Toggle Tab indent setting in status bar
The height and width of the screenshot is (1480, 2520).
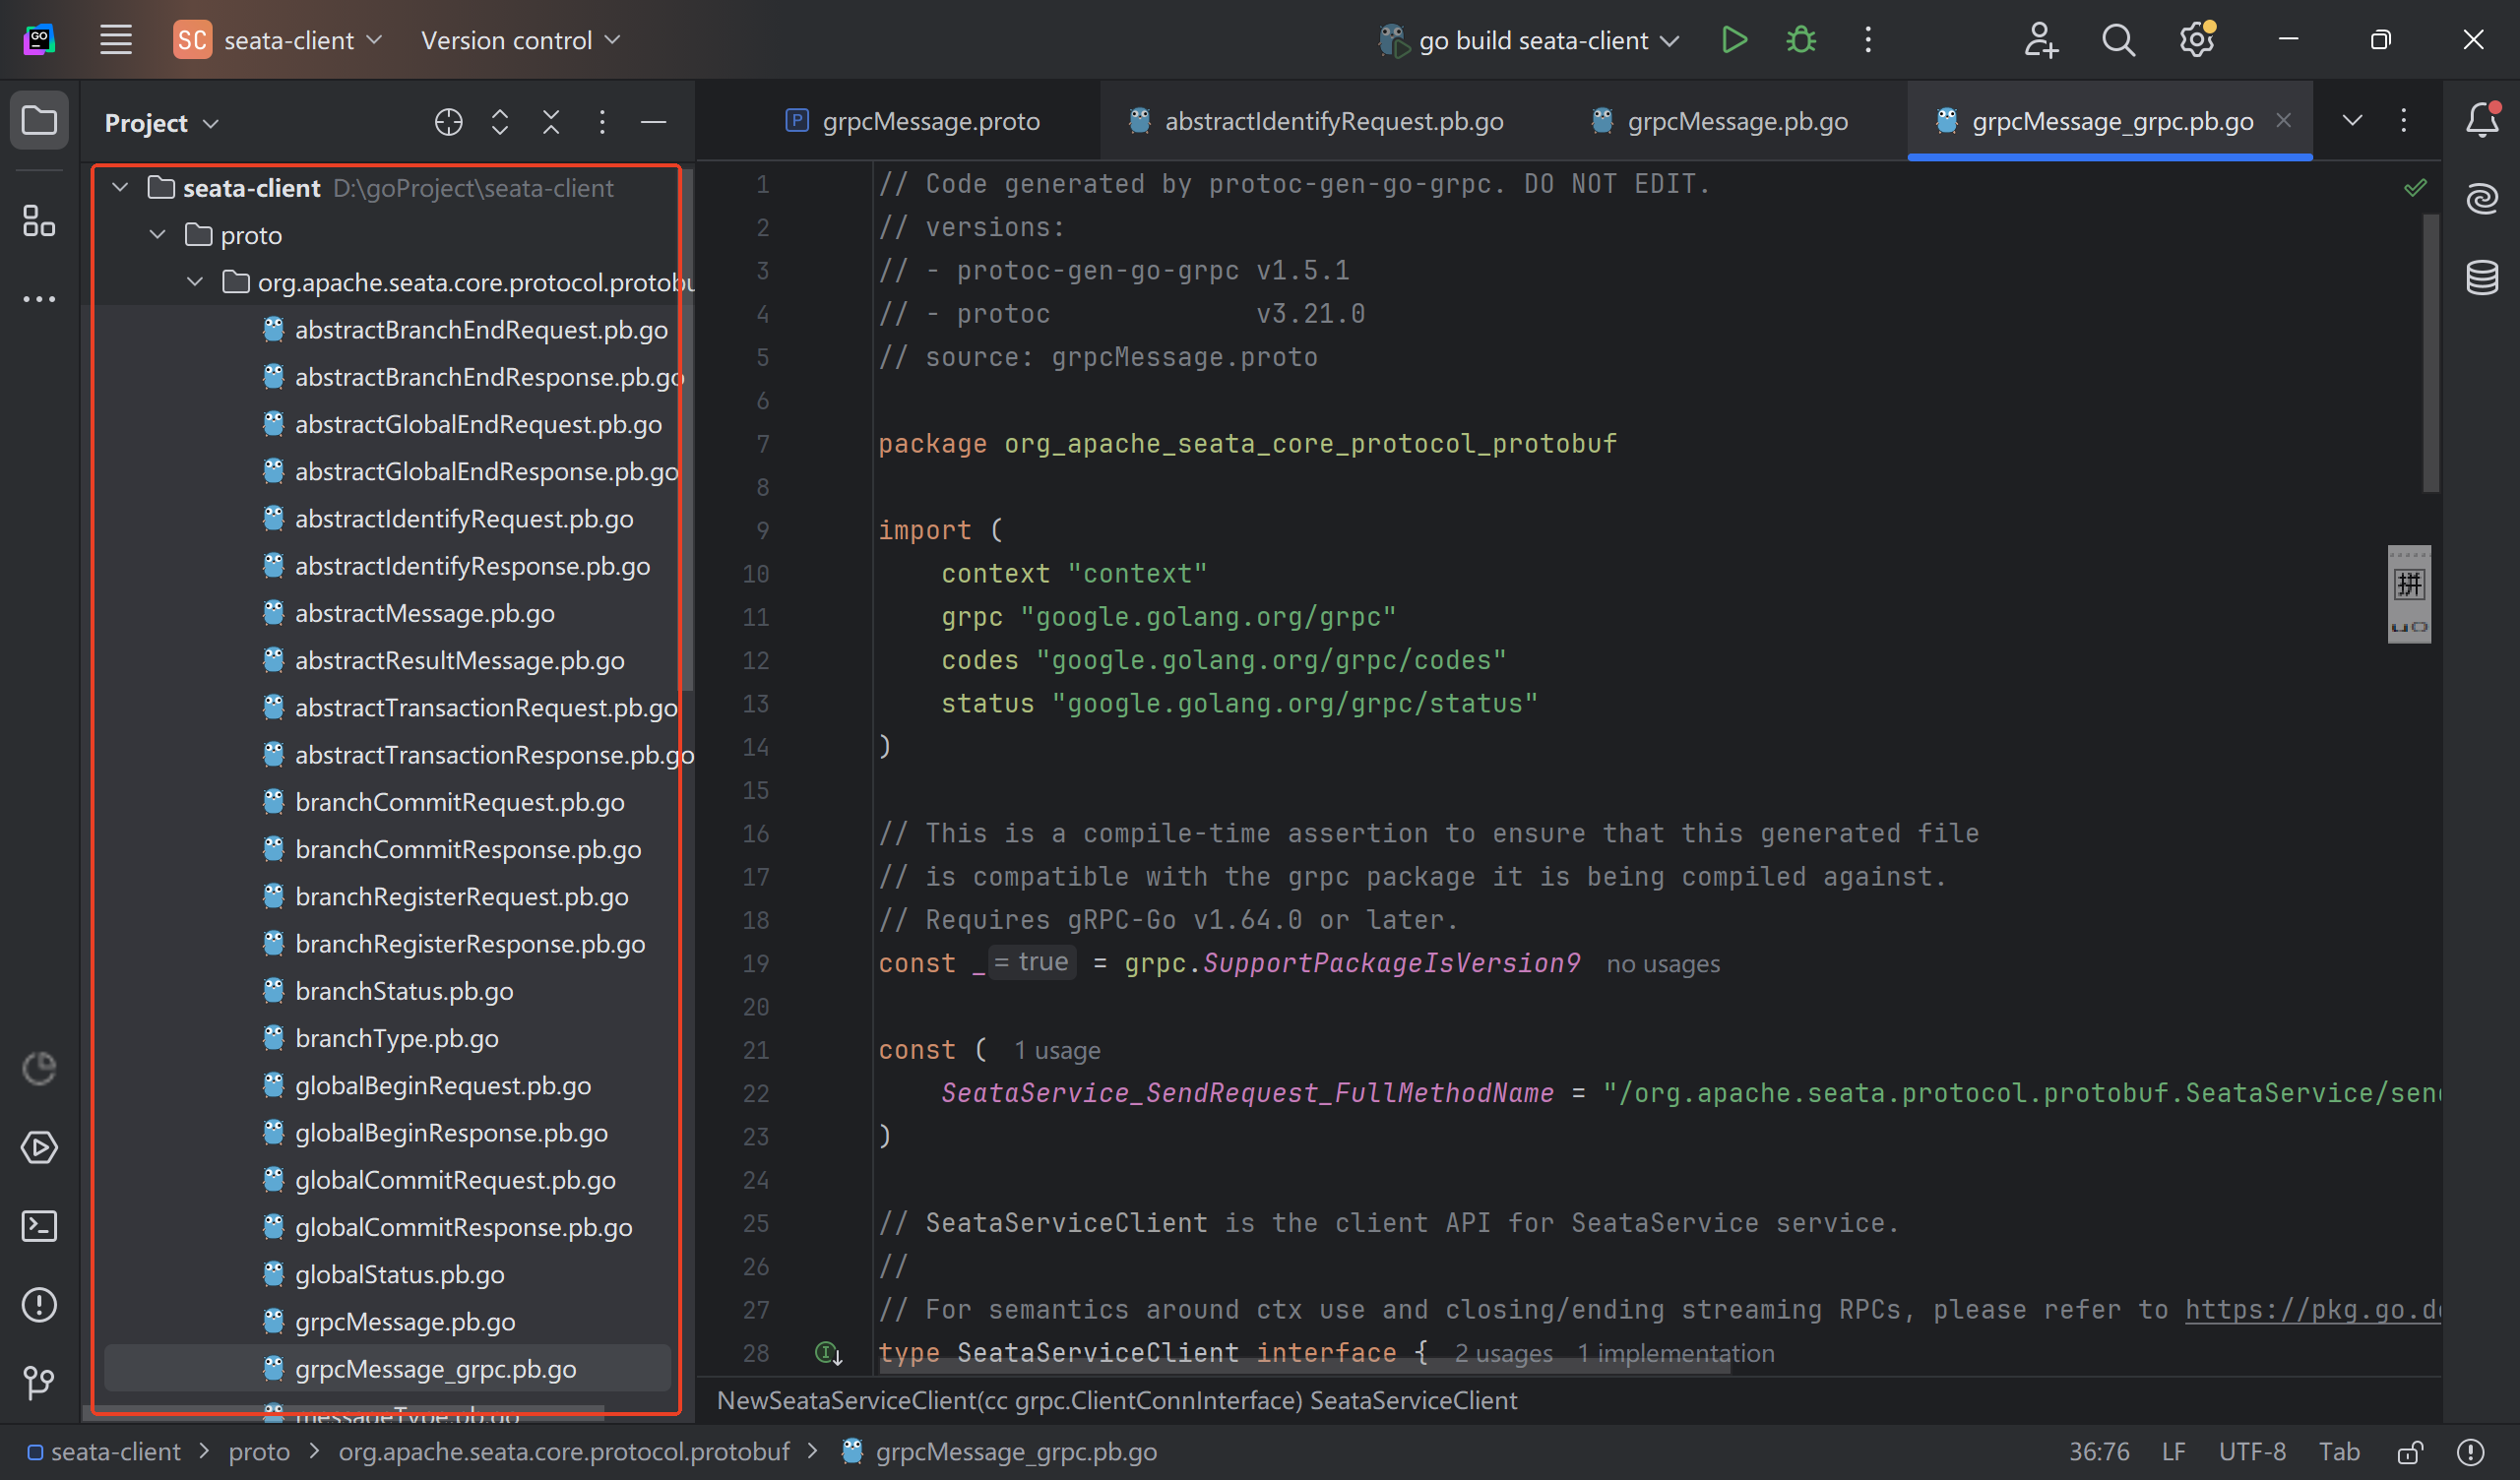2338,1452
